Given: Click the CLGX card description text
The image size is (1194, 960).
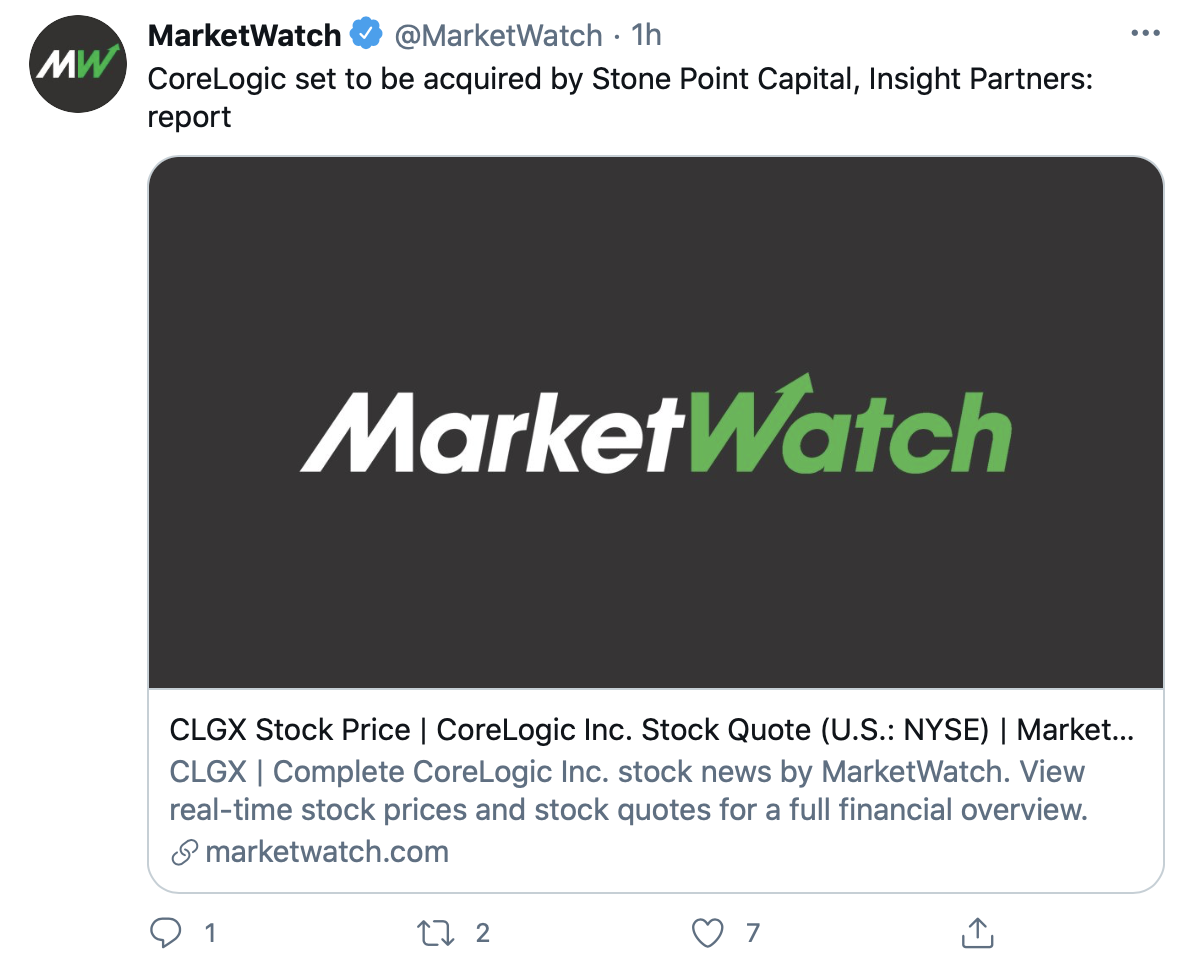Looking at the screenshot, I should [x=627, y=790].
